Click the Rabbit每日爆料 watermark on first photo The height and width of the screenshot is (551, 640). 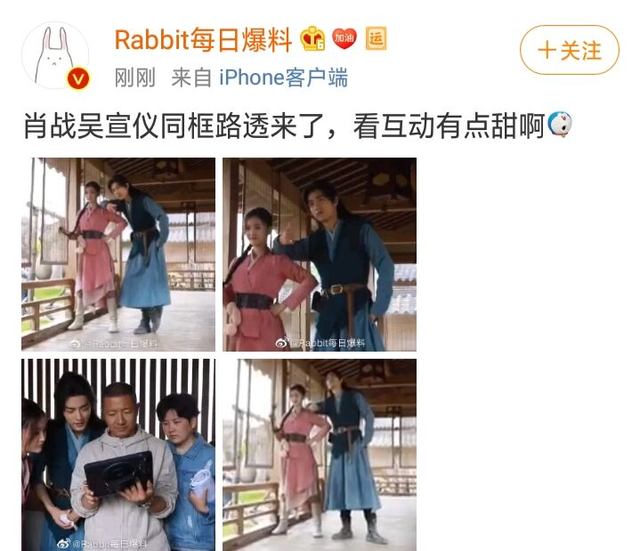click(114, 344)
